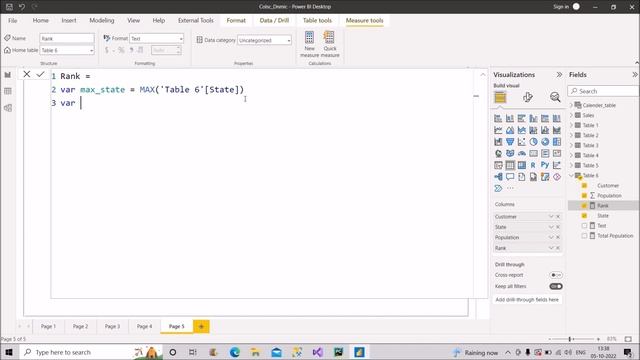
Task: Open the Model view in the left sidebar
Action: [8, 108]
